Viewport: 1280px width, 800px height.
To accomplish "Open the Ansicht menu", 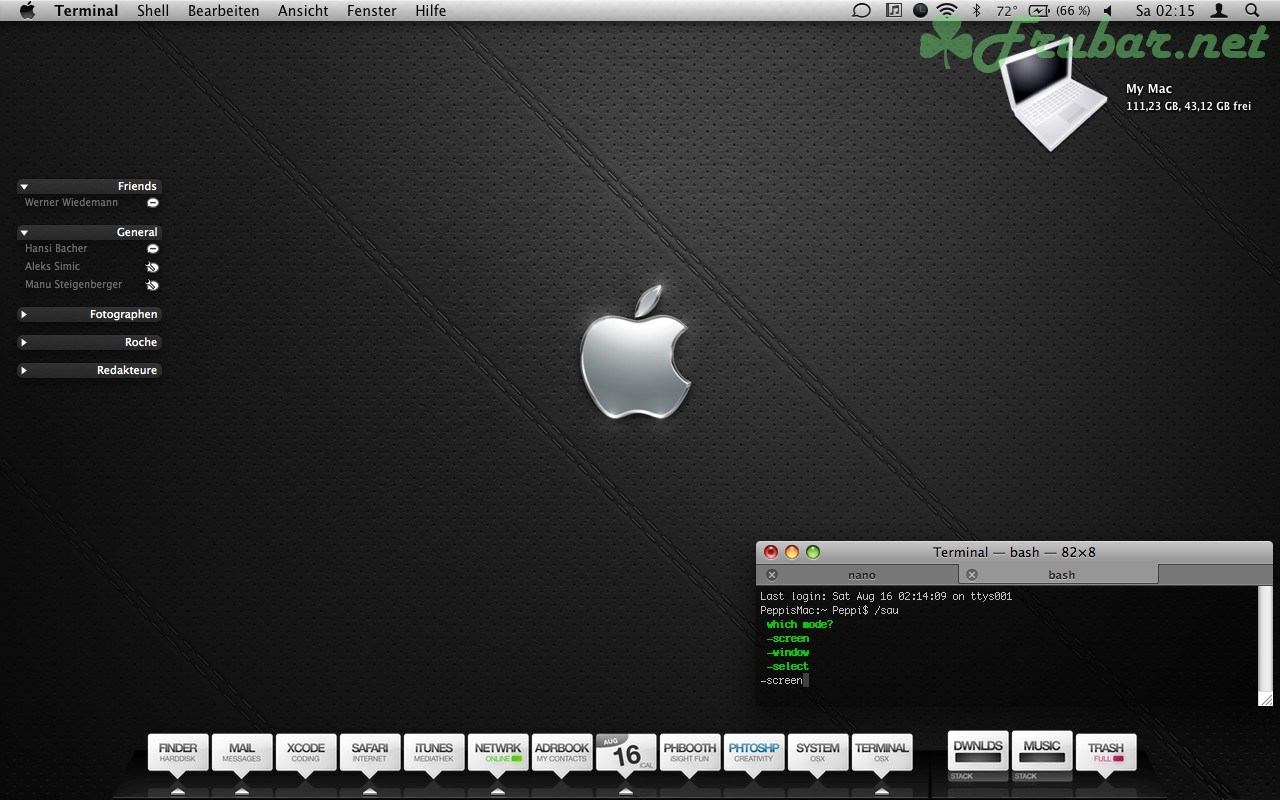I will click(303, 11).
